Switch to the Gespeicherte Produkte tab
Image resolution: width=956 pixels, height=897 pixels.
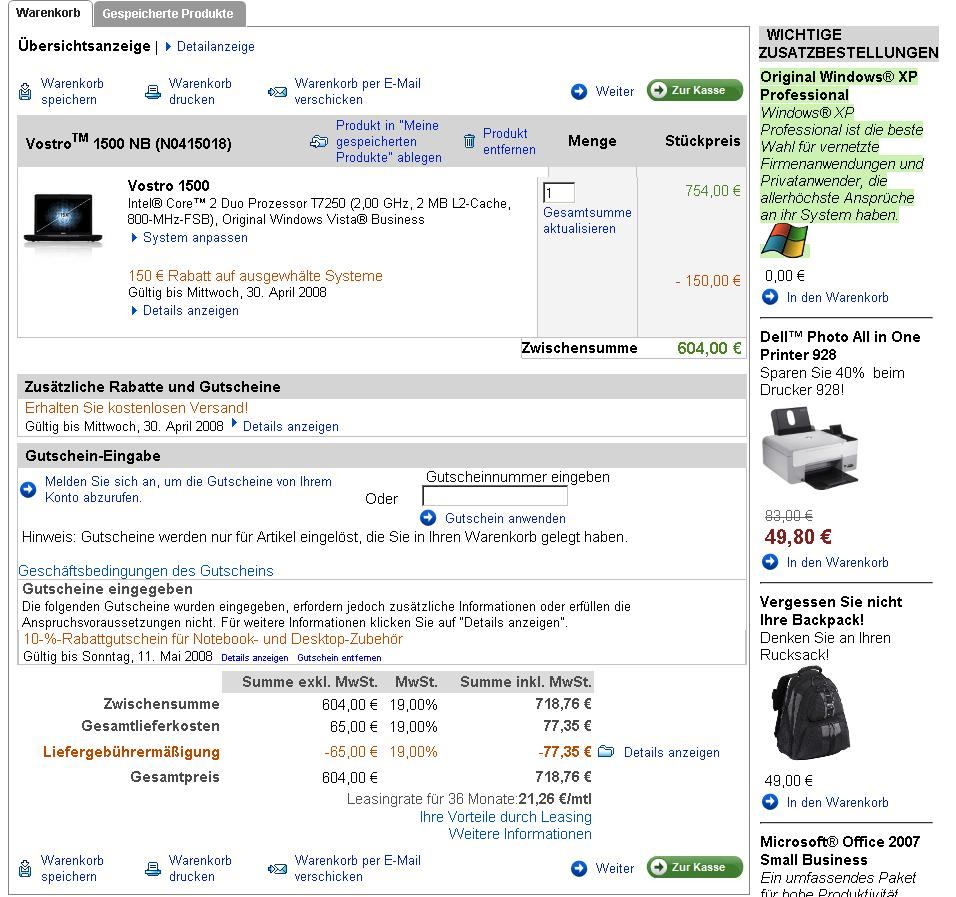coord(168,13)
